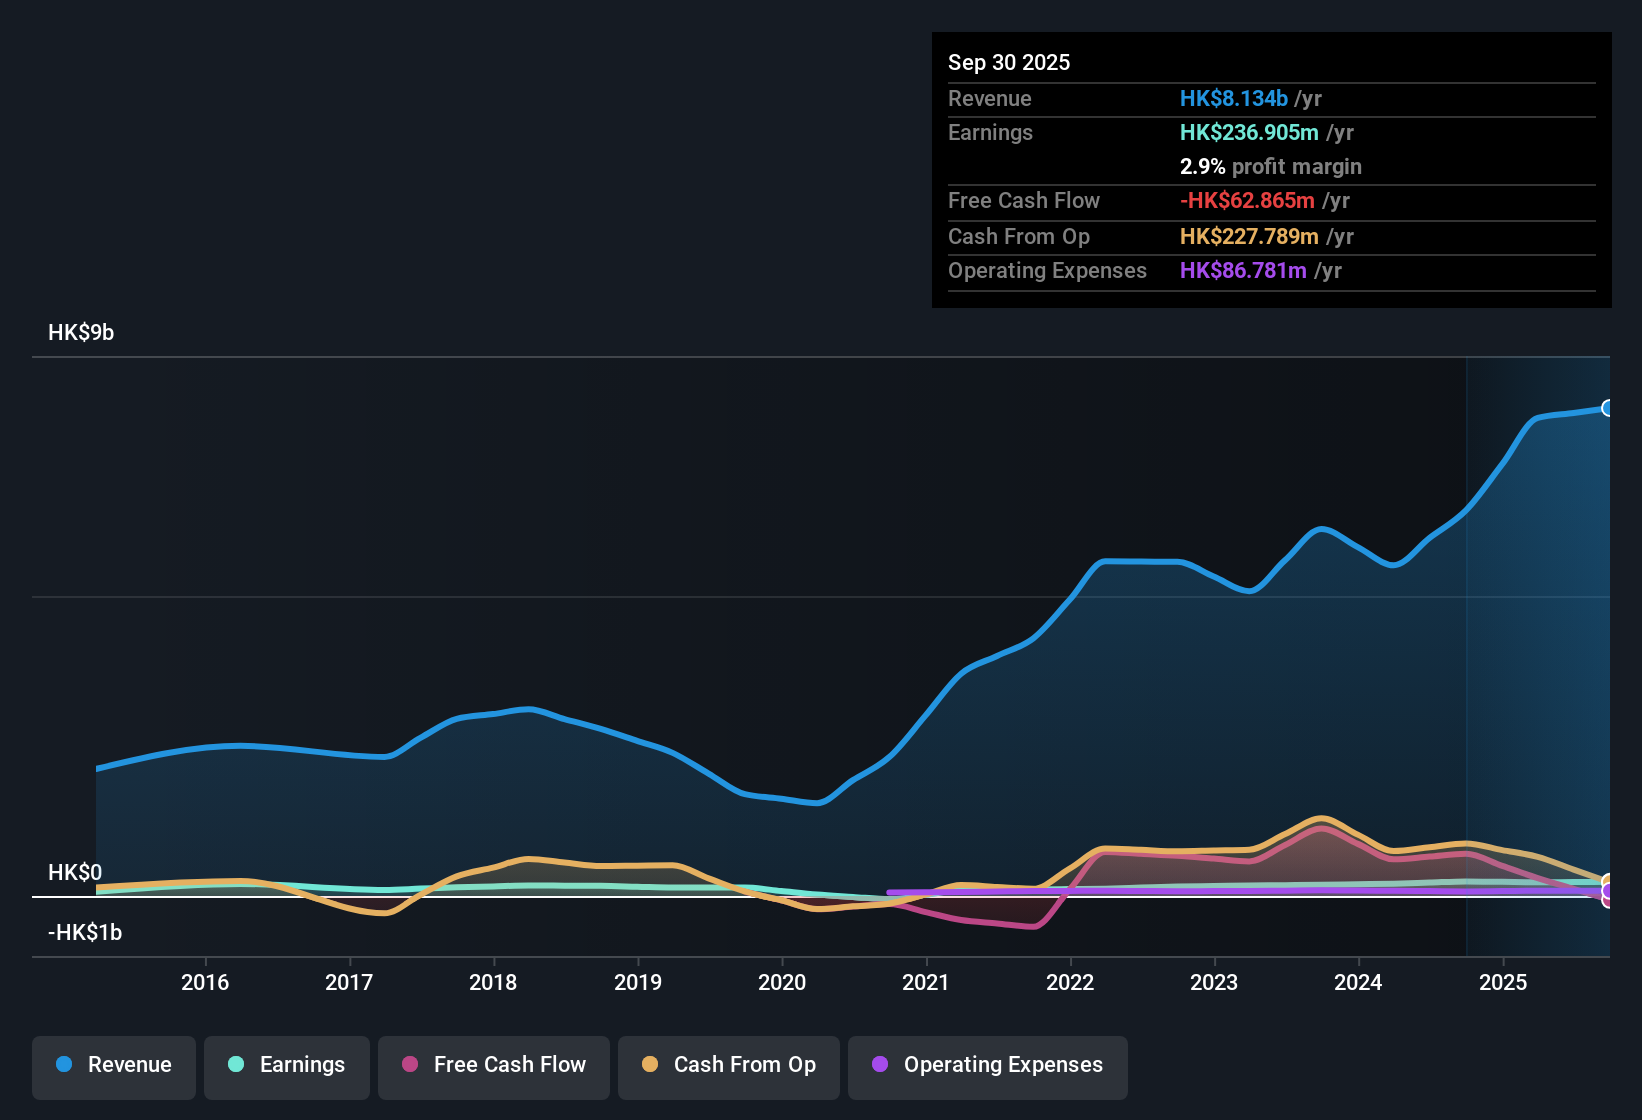Toggle the Earnings series off
The height and width of the screenshot is (1120, 1642).
pyautogui.click(x=286, y=1065)
